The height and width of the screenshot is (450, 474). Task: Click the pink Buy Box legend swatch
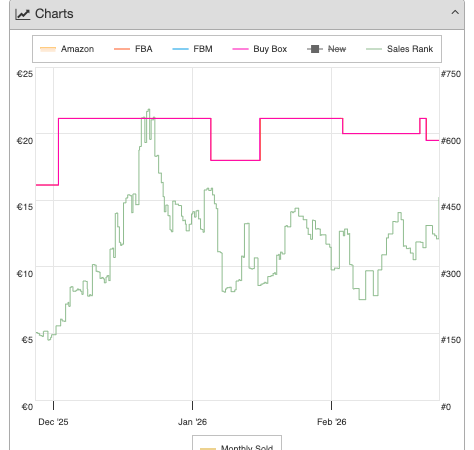(240, 49)
